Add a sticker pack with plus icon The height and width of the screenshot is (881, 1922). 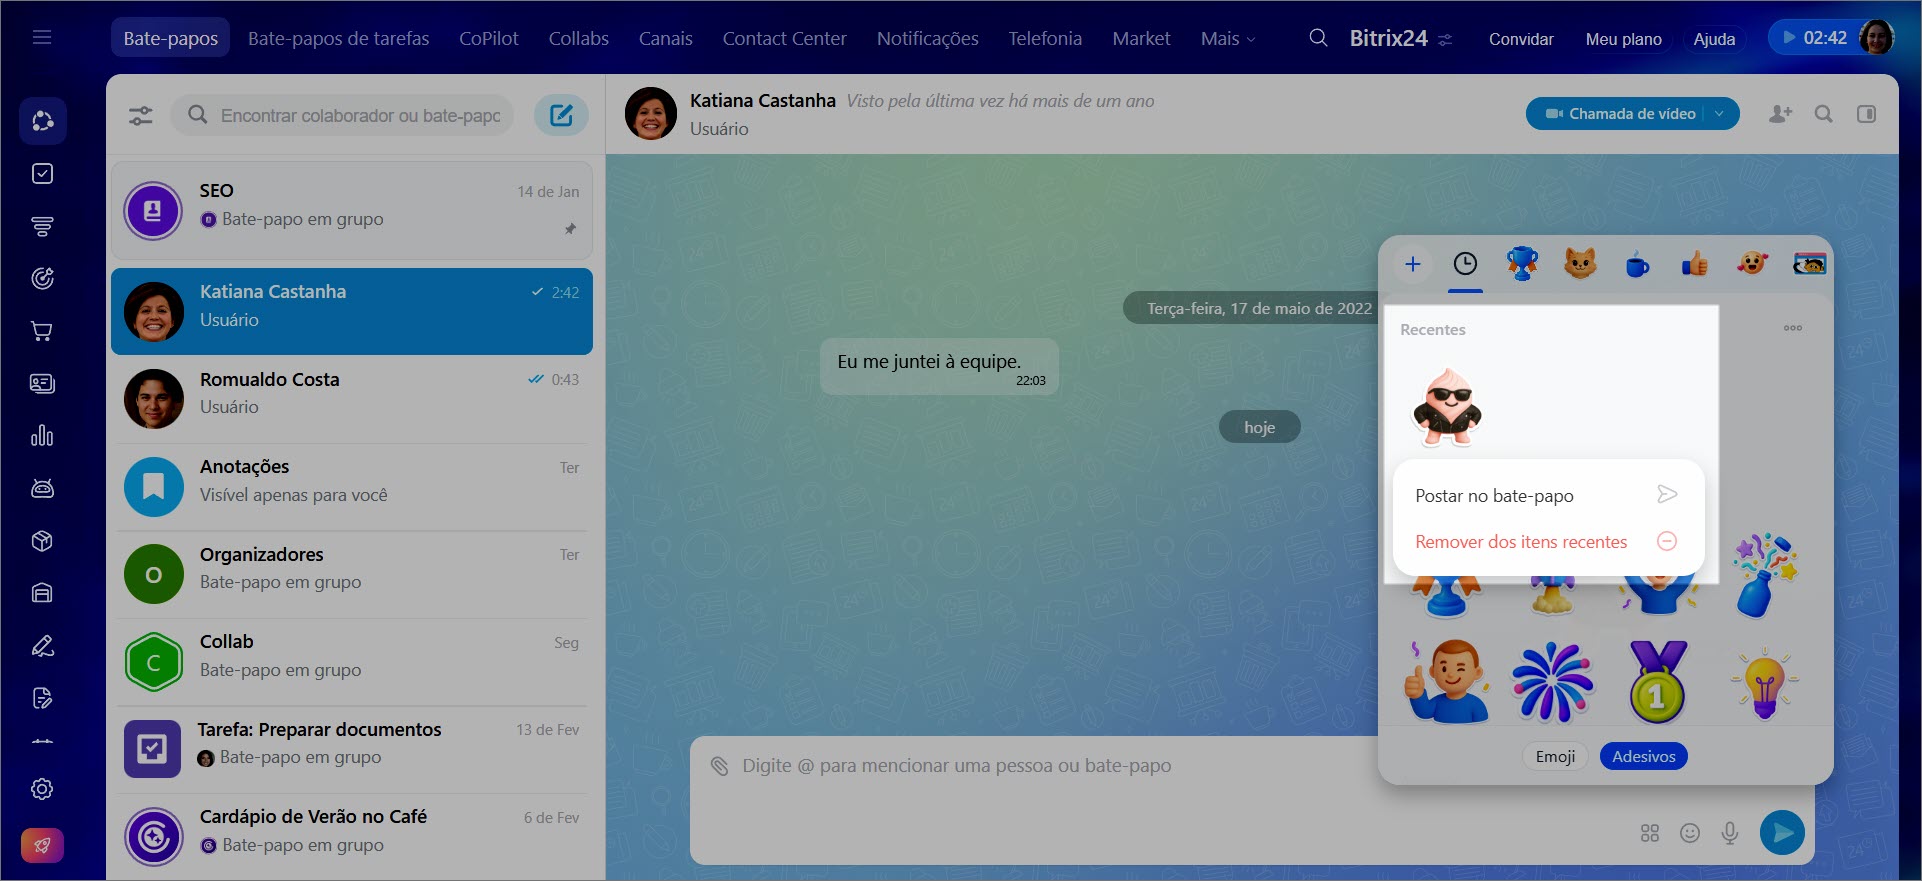tap(1412, 264)
